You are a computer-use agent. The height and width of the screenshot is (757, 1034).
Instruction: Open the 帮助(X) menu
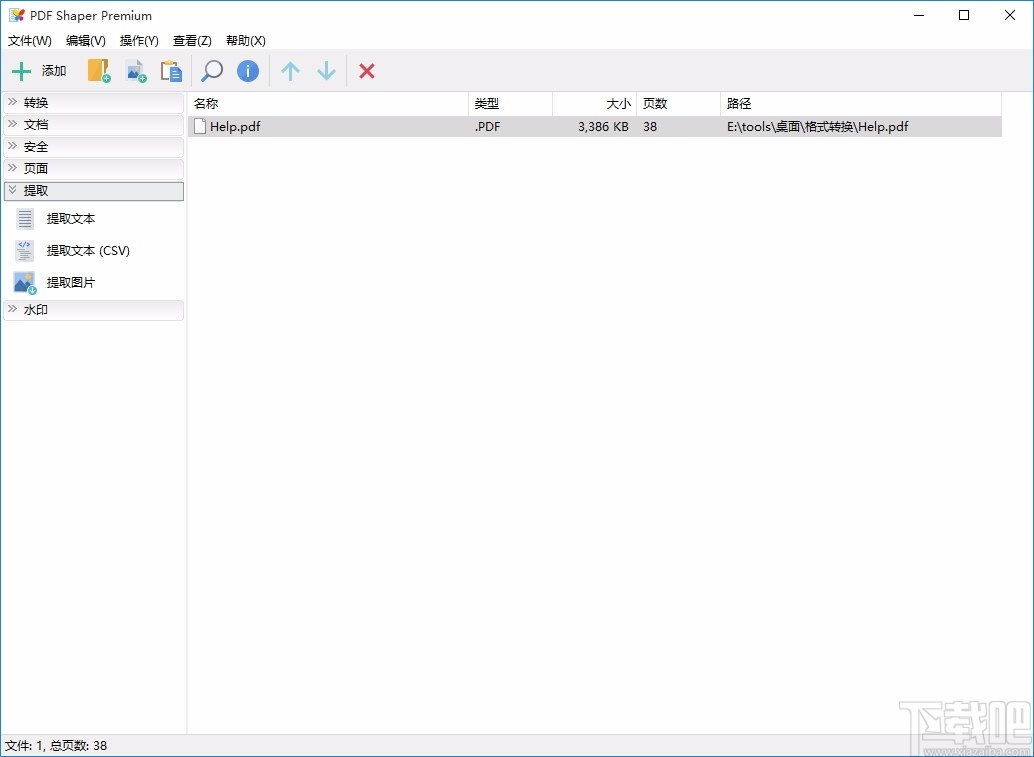click(x=245, y=41)
